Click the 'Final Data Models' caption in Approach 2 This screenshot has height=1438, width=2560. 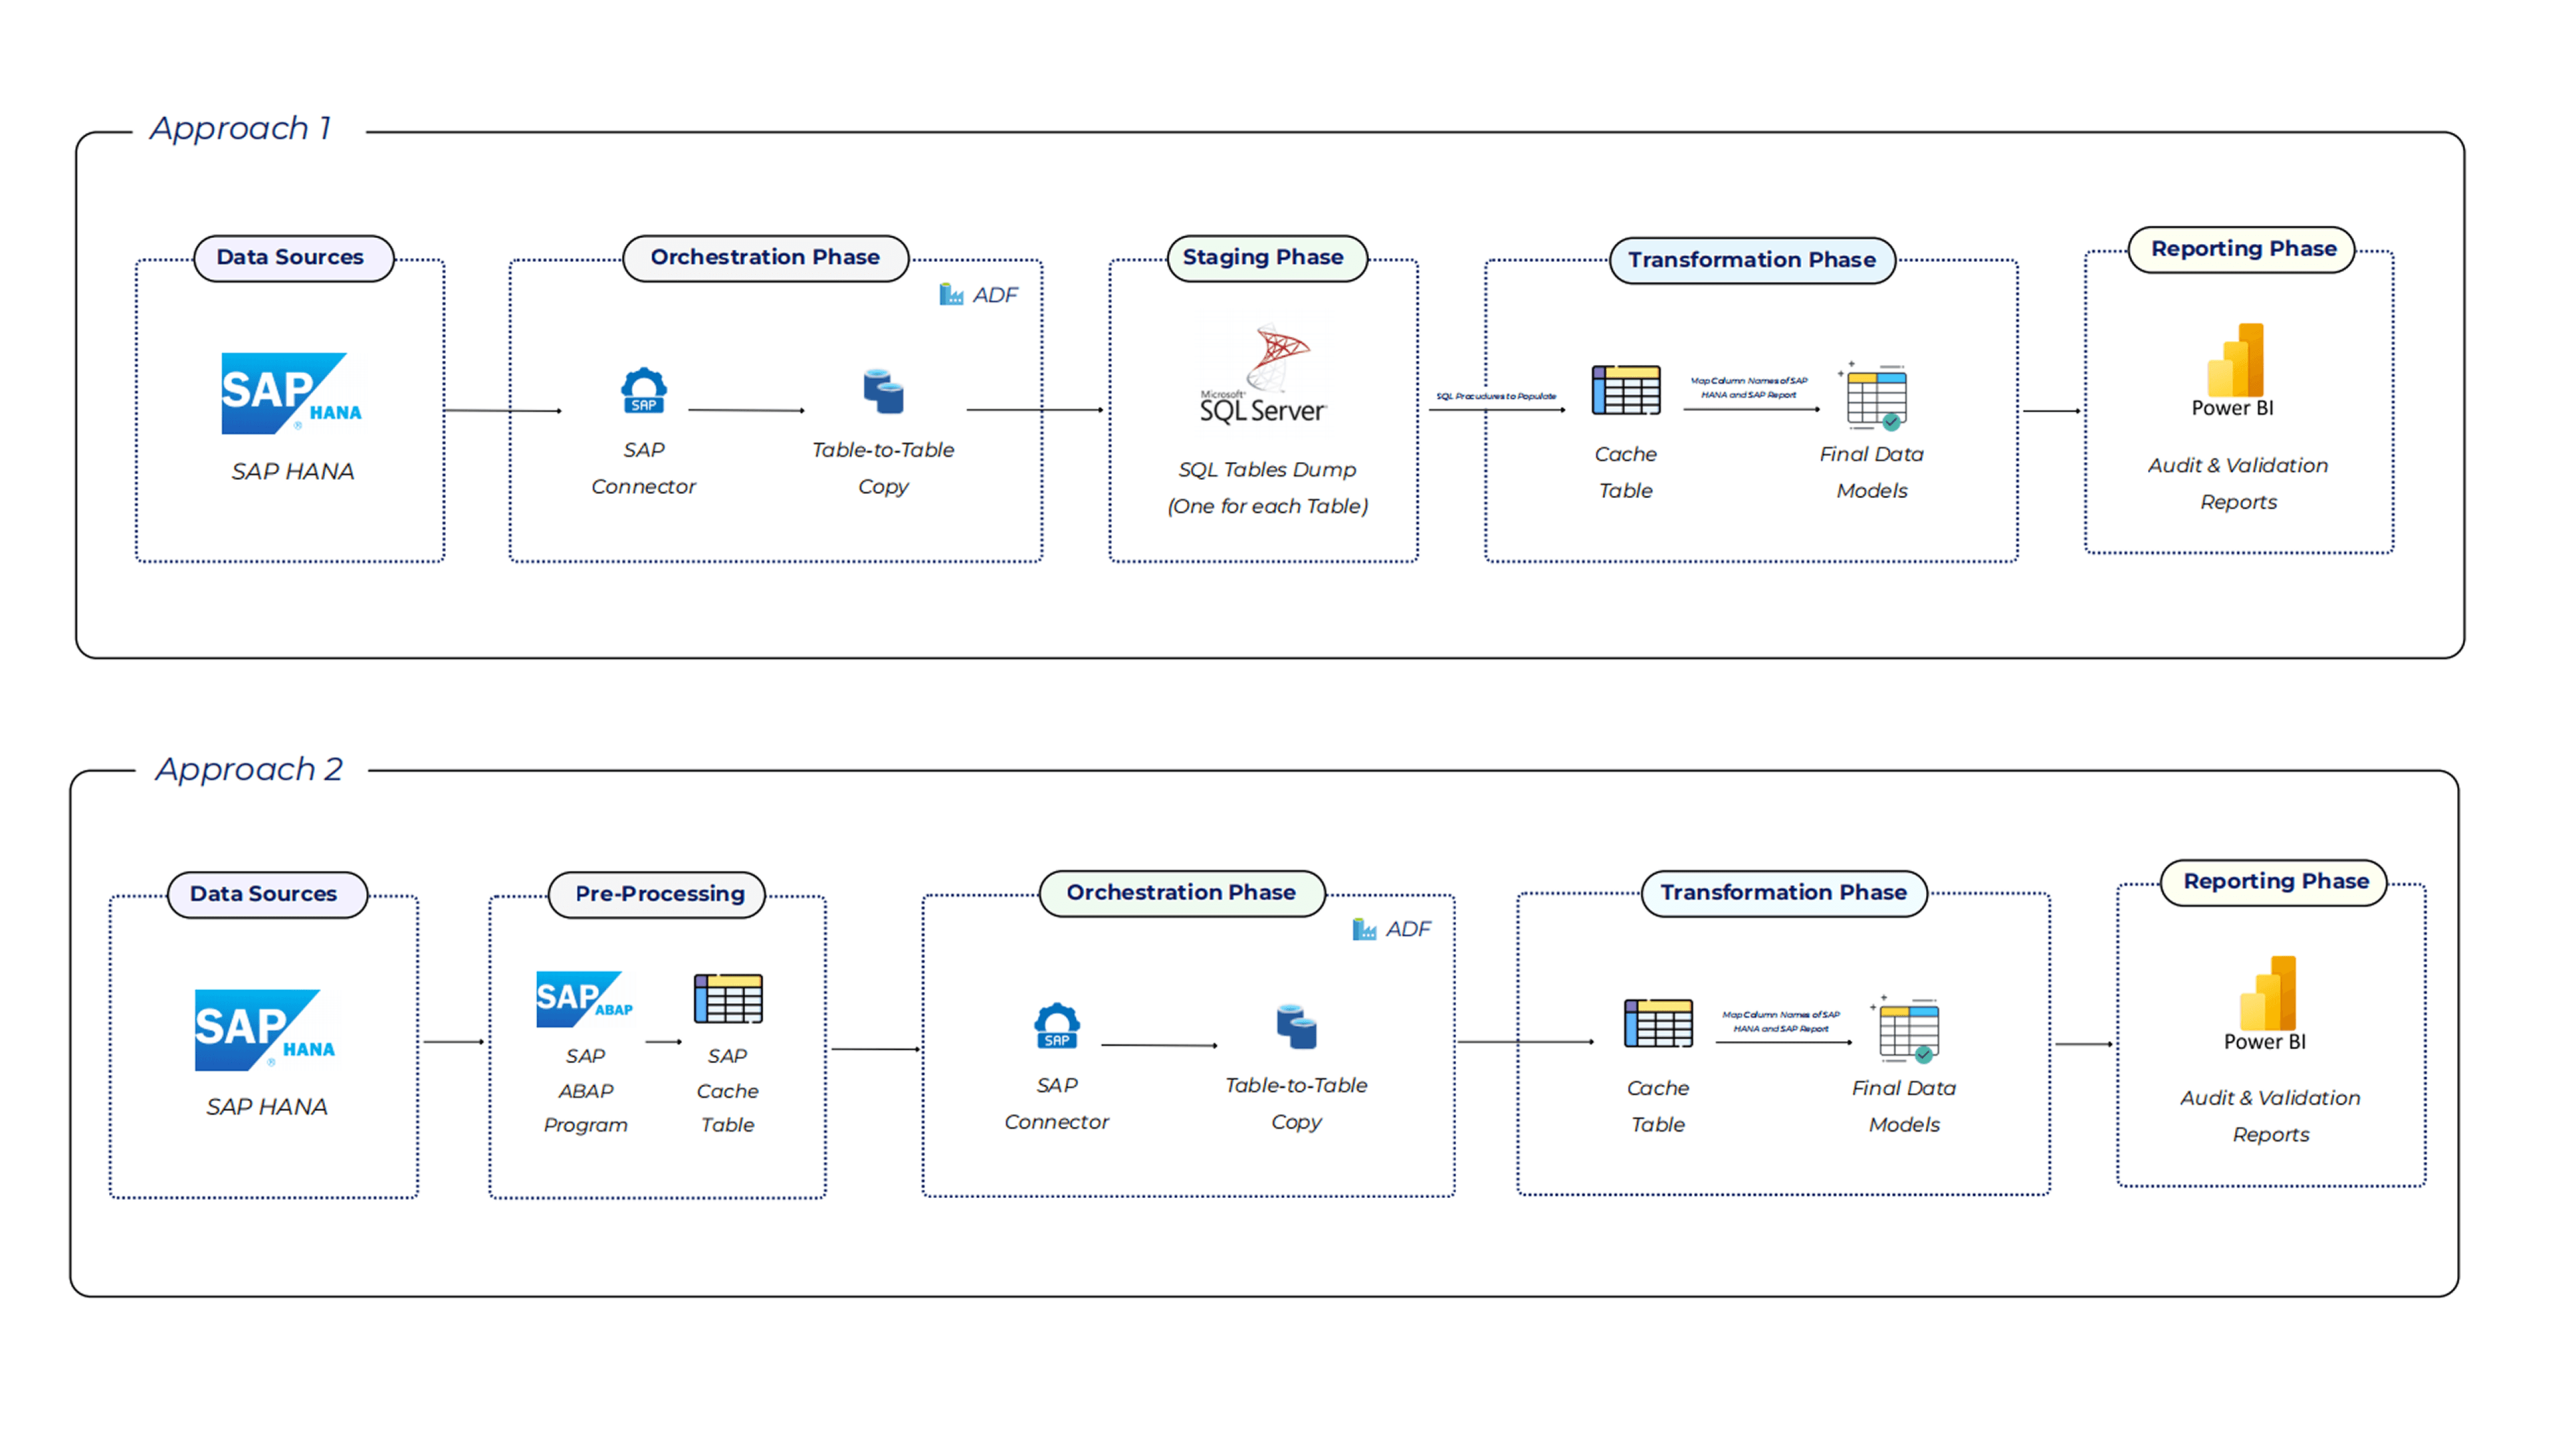click(1904, 1106)
